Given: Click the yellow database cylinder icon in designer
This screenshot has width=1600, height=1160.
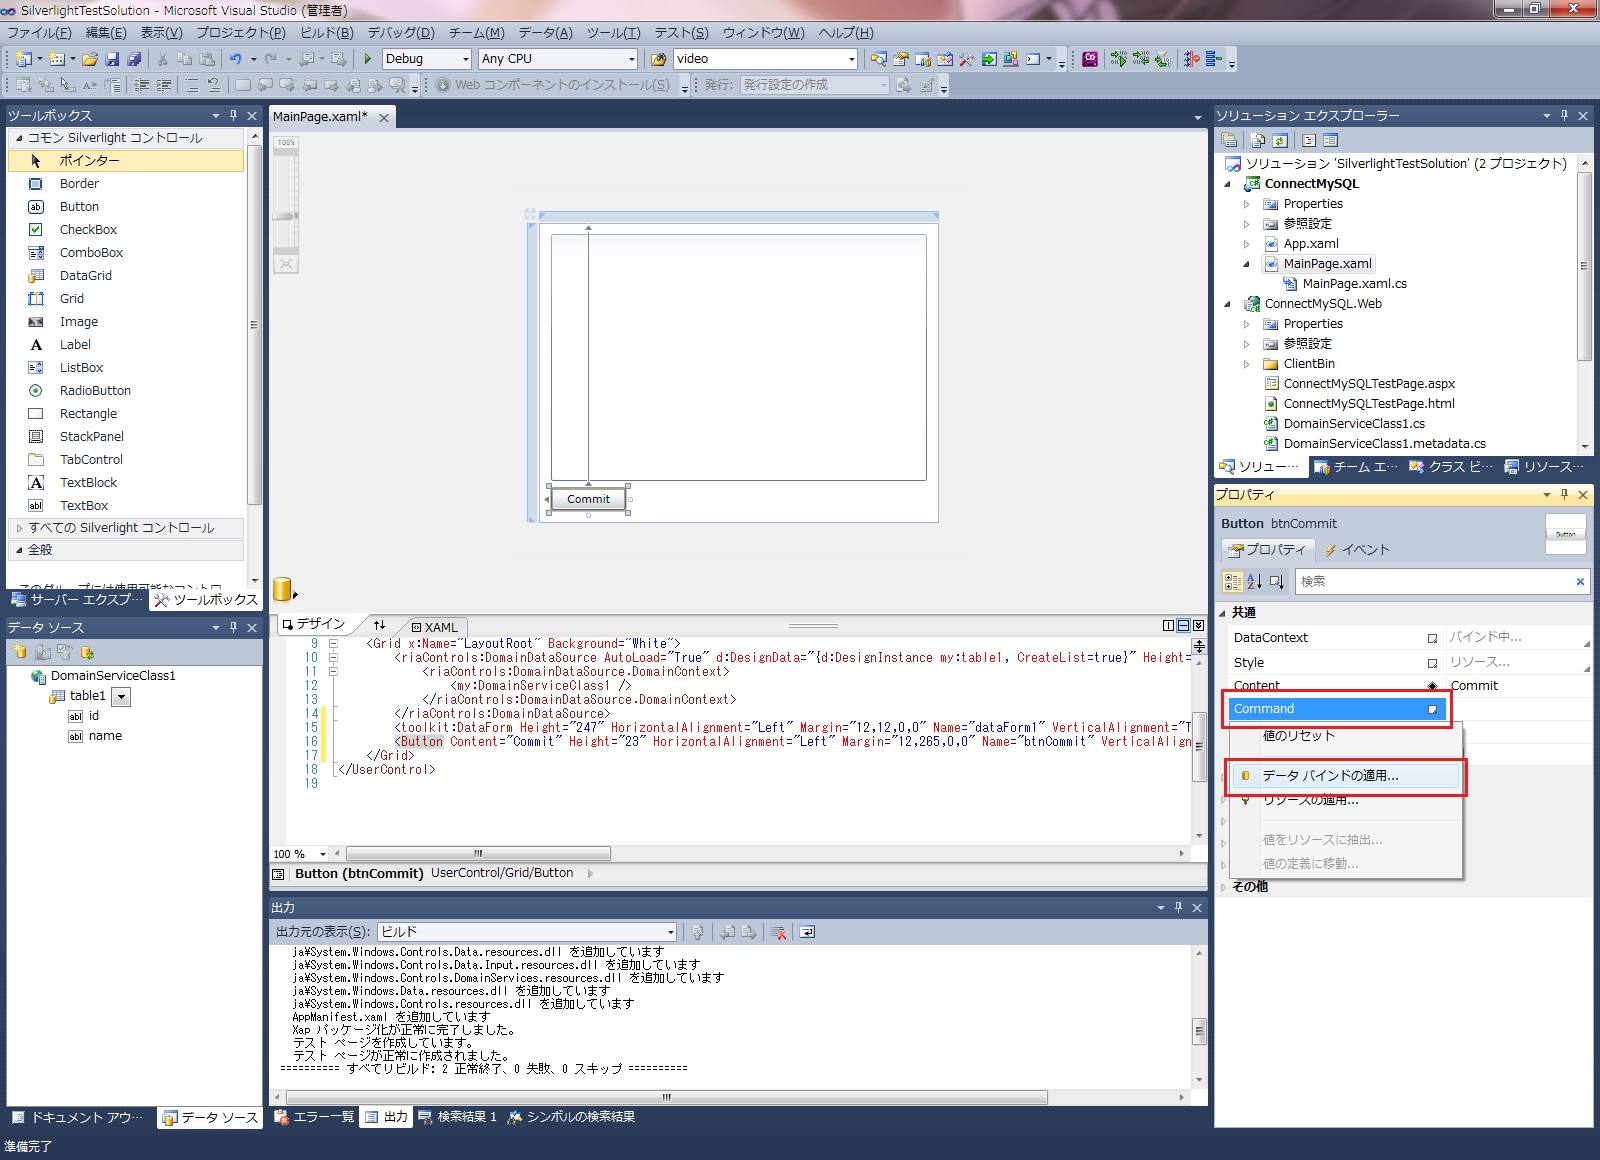Looking at the screenshot, I should click(283, 589).
